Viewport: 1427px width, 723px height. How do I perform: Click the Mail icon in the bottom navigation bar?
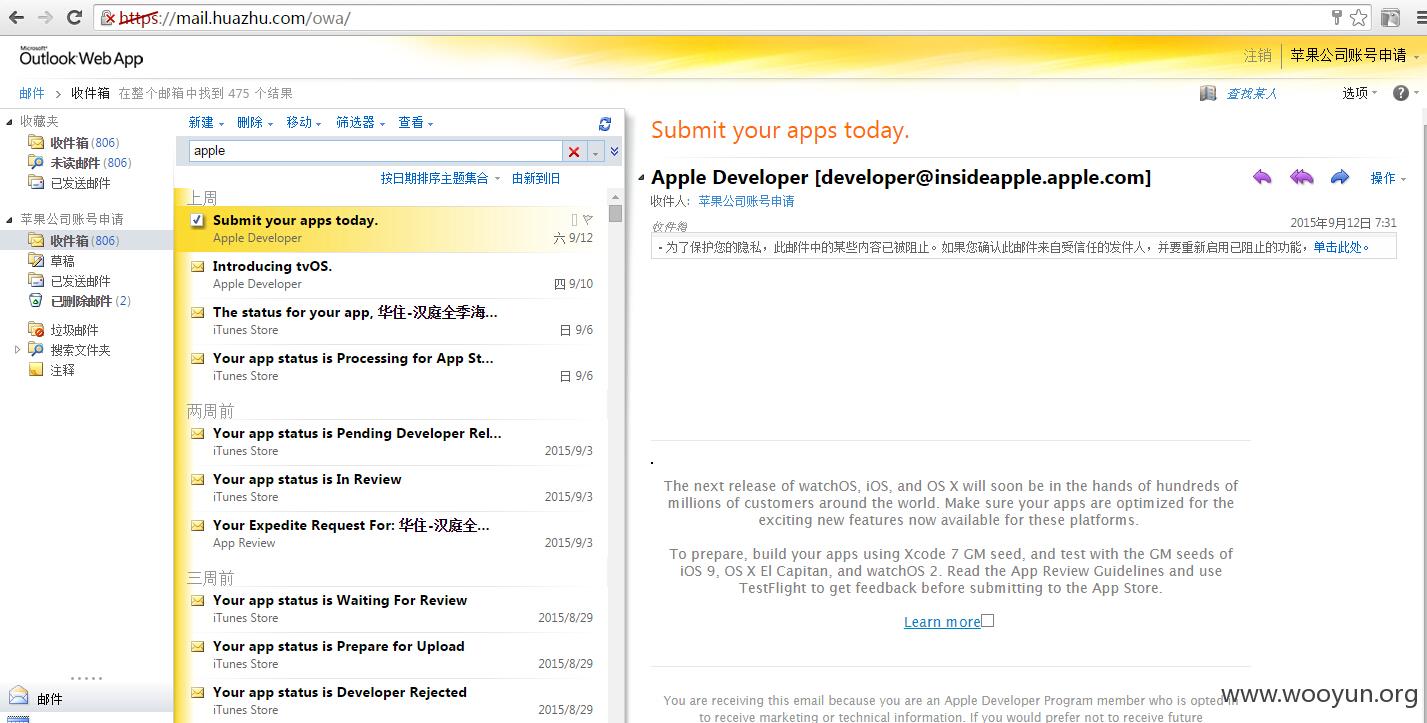(x=18, y=696)
